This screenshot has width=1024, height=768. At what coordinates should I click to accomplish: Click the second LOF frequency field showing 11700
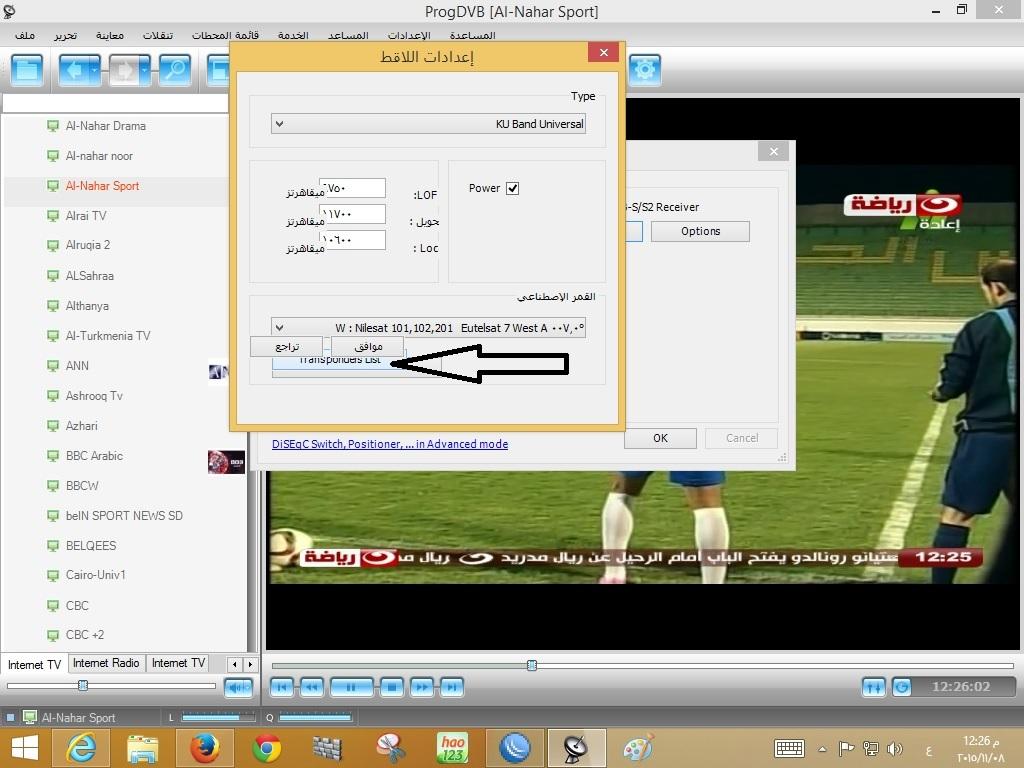coord(353,214)
